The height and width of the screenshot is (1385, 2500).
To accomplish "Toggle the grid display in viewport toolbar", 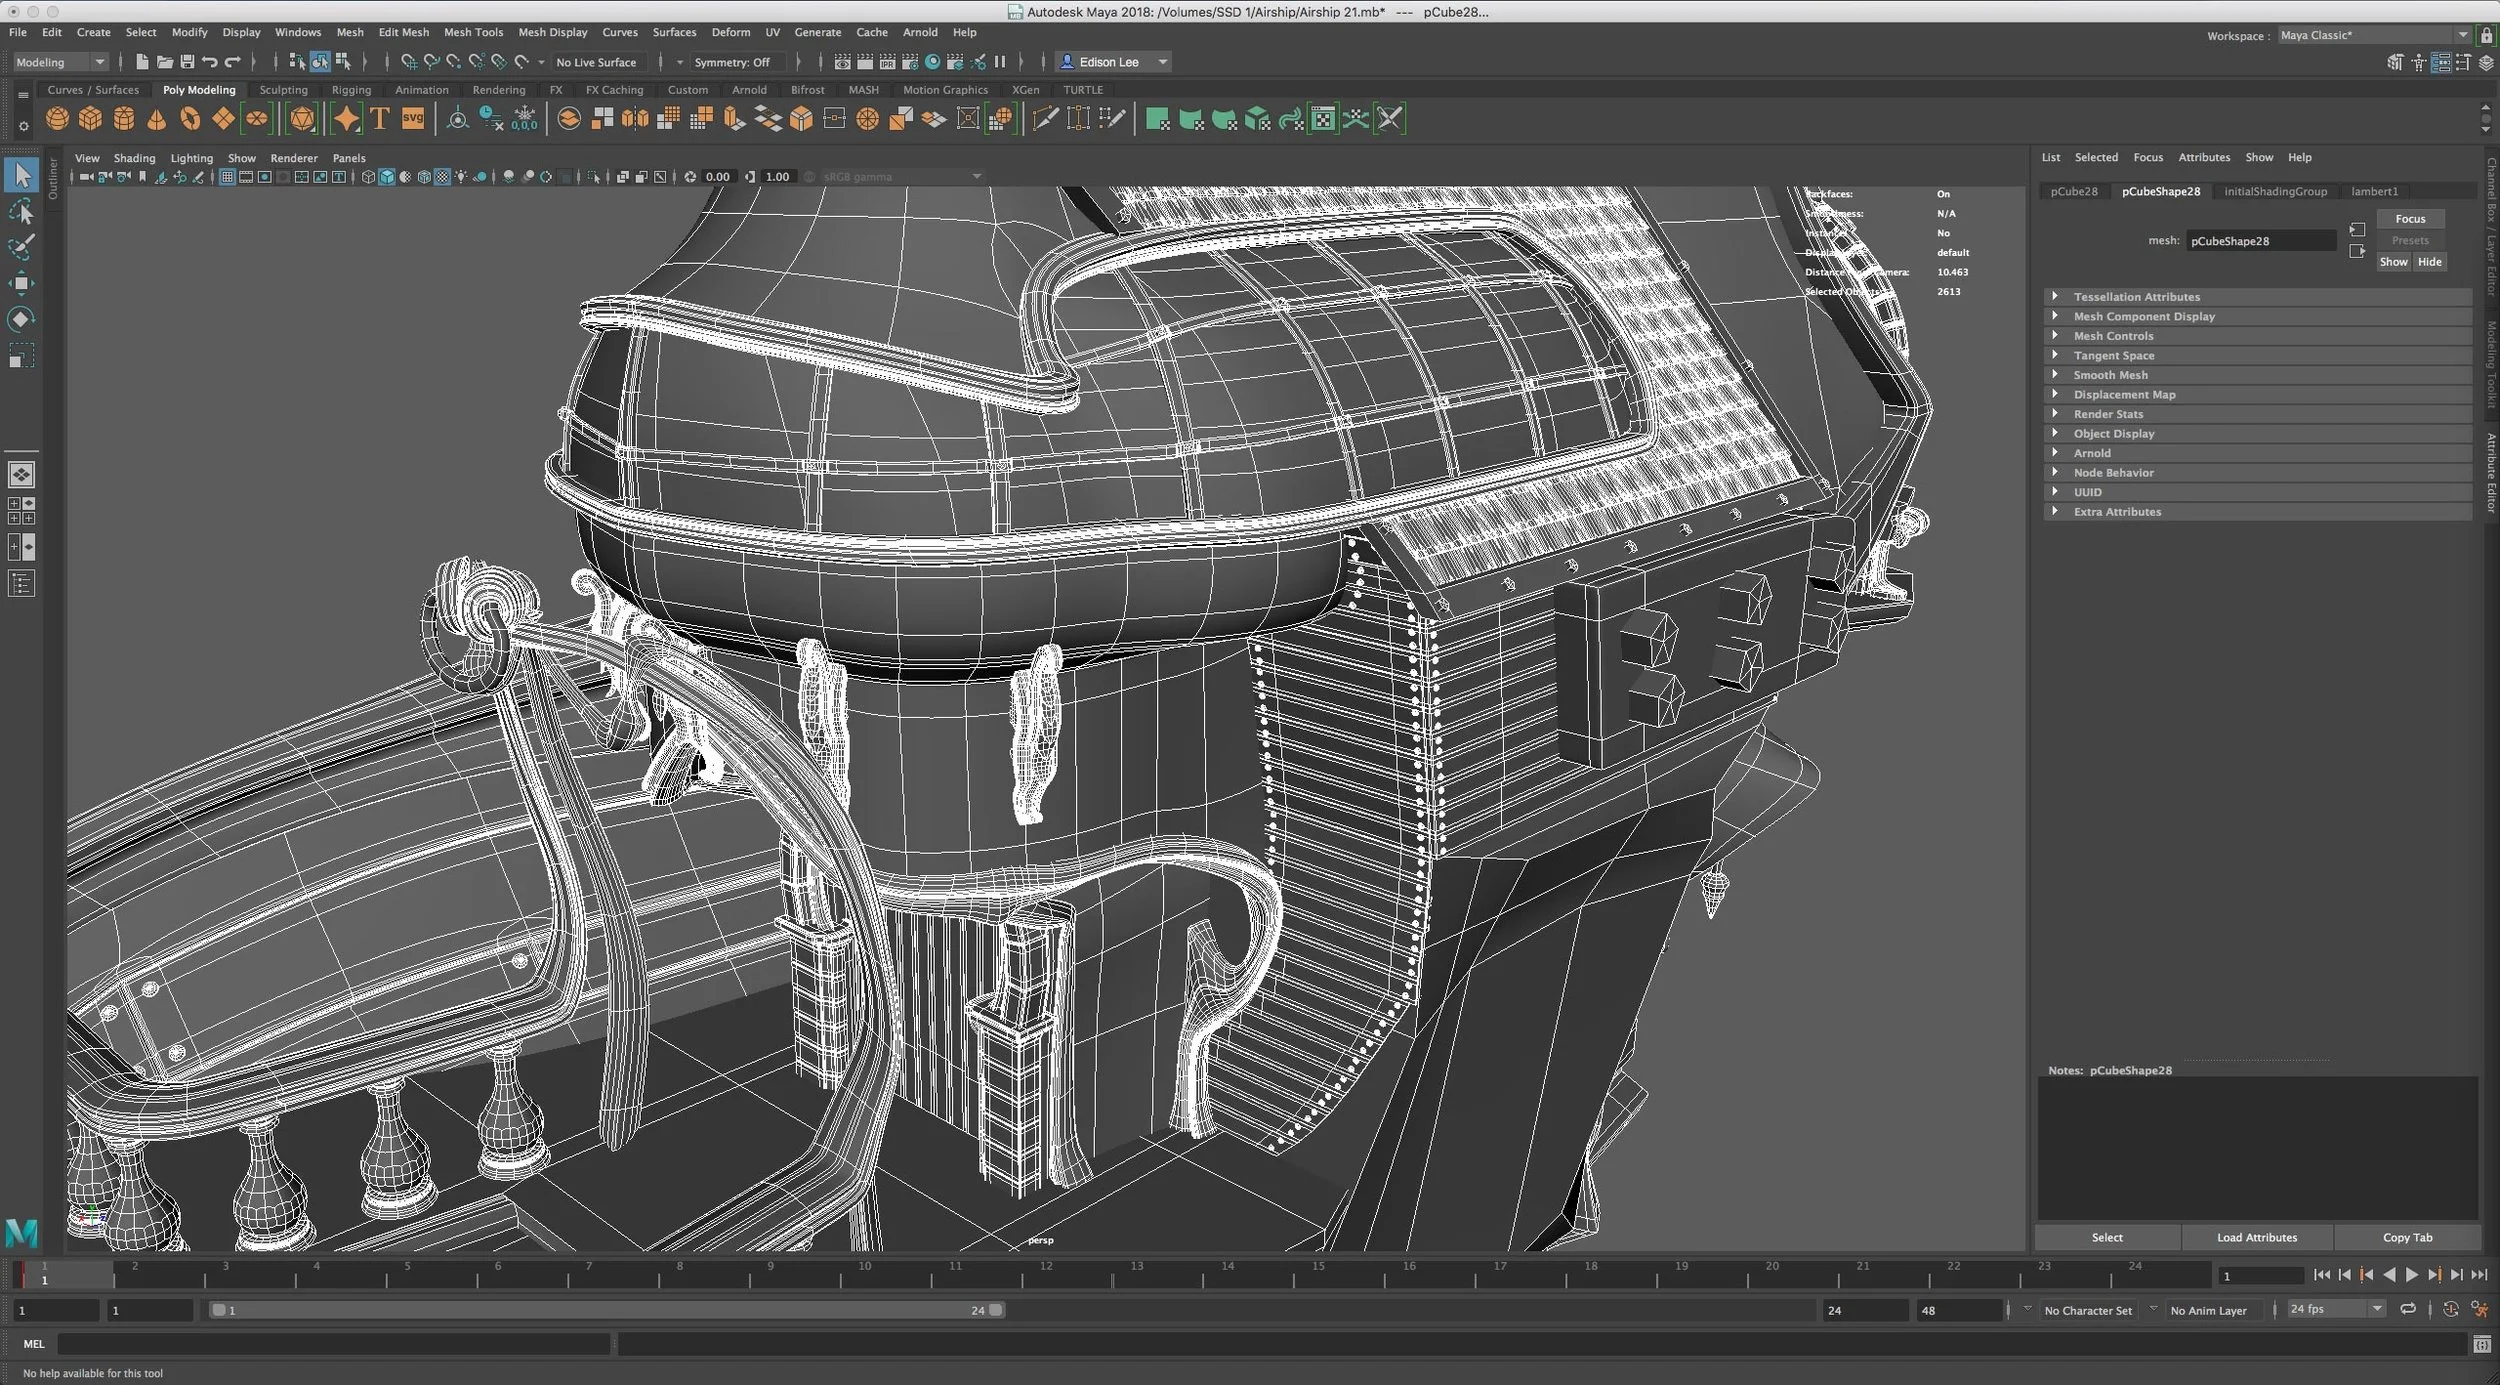I will [227, 177].
